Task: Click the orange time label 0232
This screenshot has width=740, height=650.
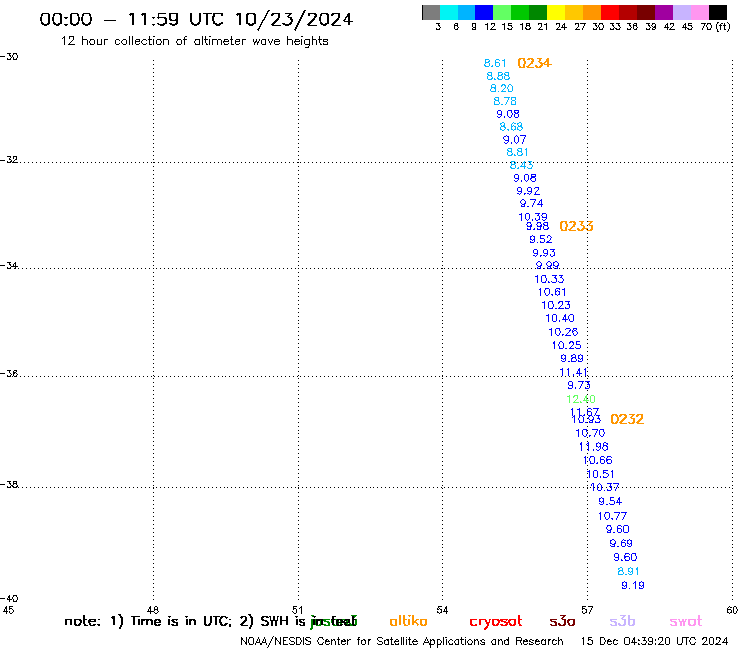Action: 627,419
